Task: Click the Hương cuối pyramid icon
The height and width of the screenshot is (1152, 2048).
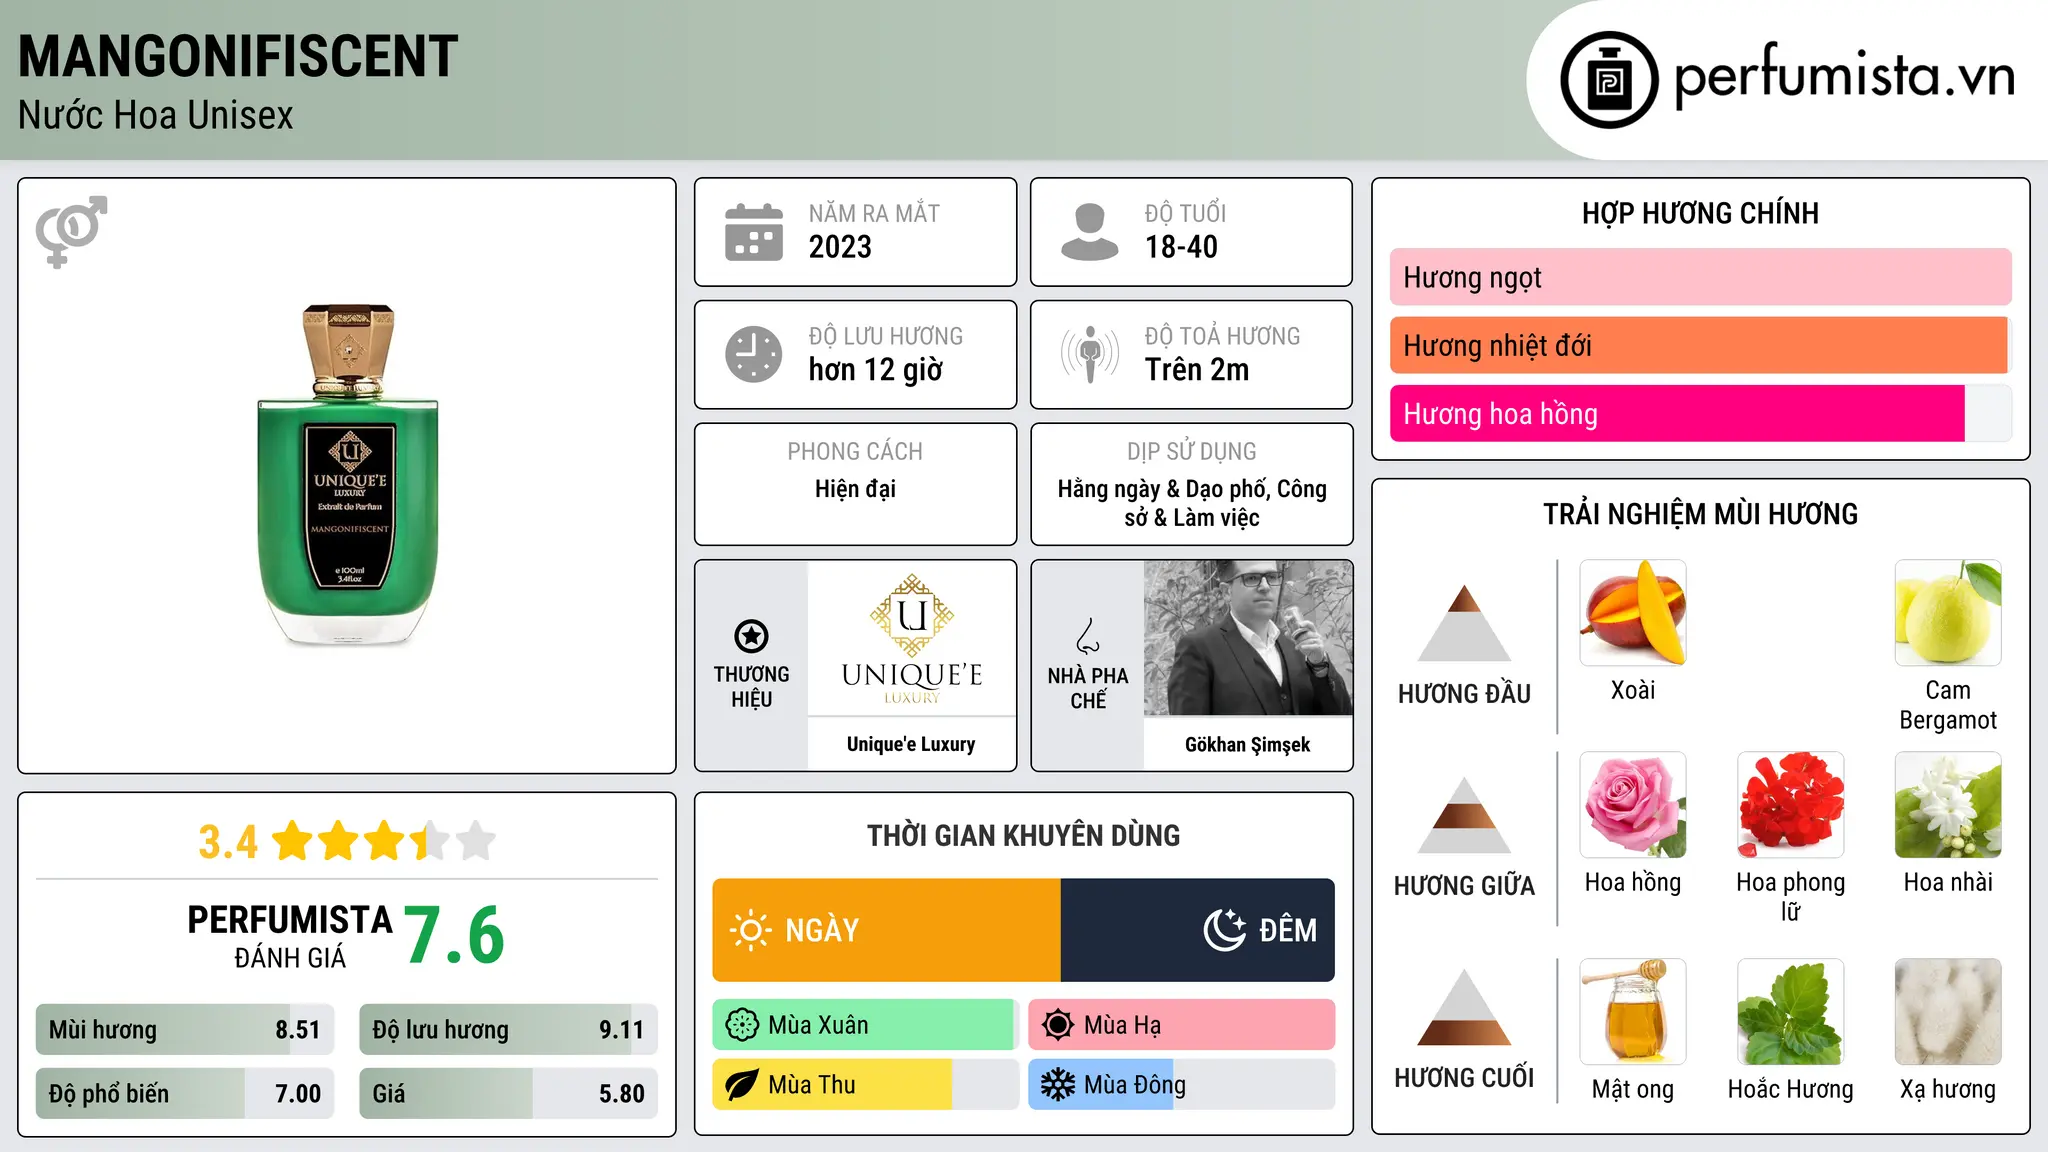Action: (x=1464, y=1007)
